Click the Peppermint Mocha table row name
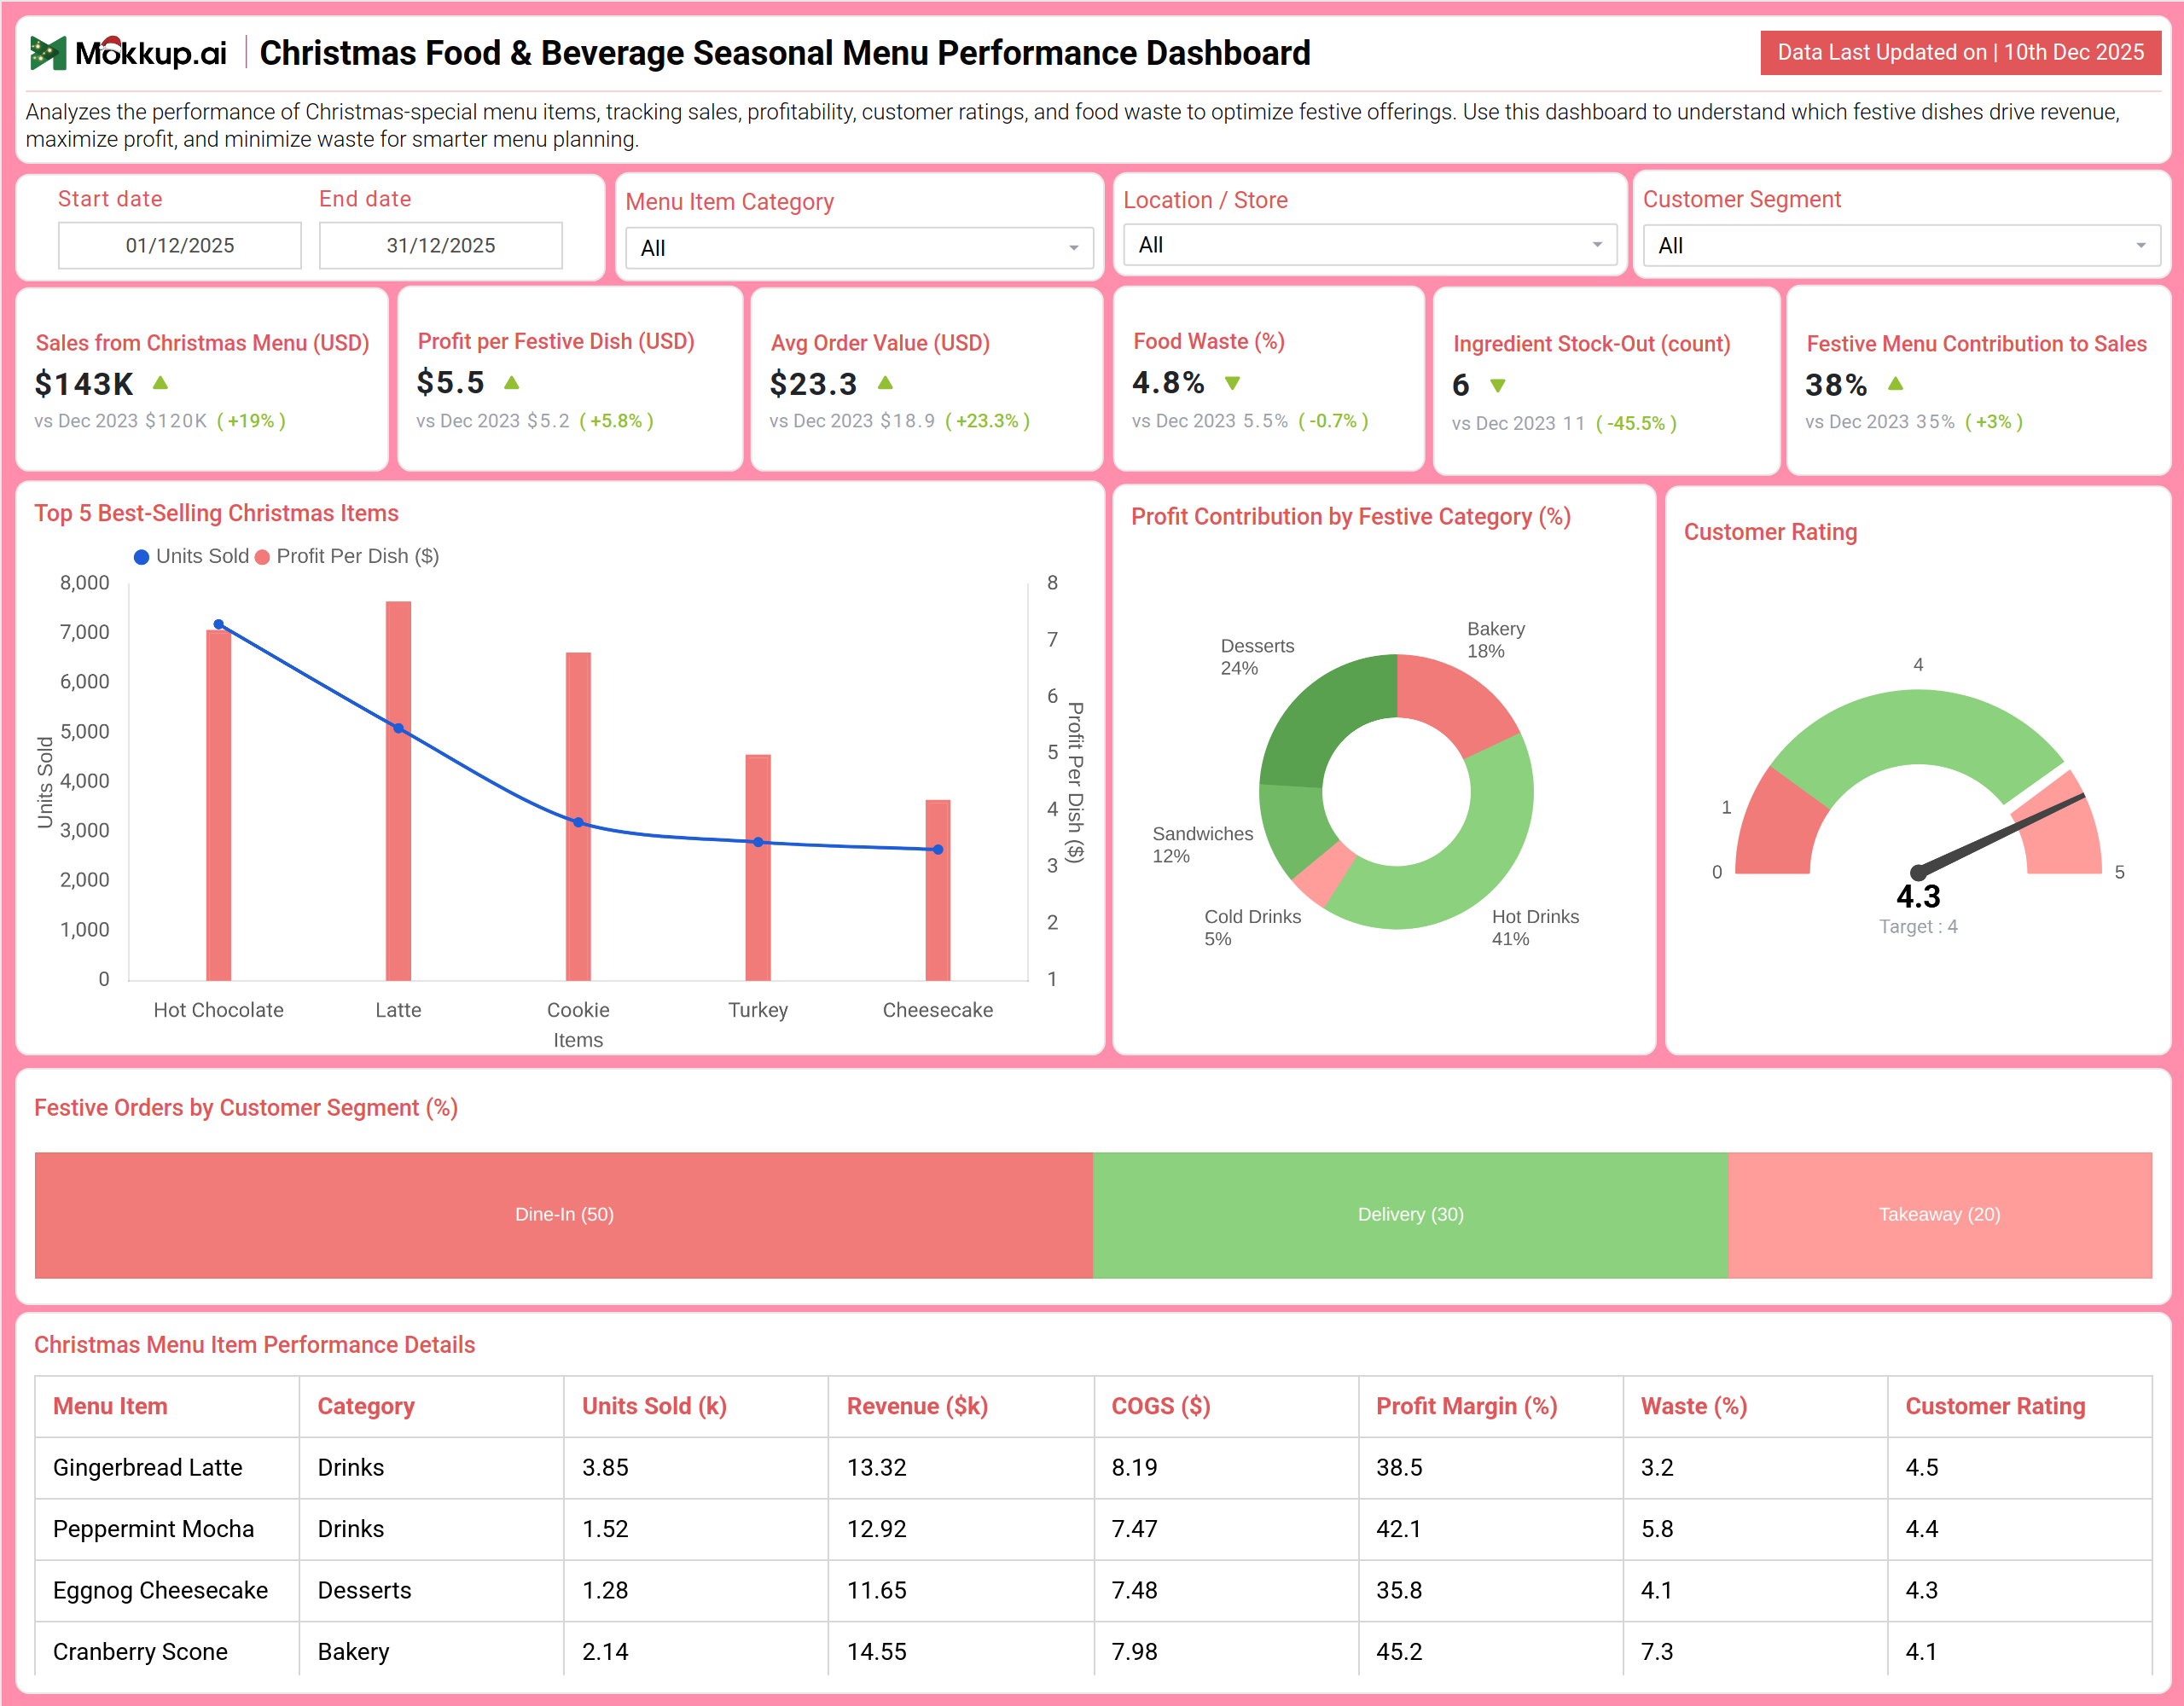2184x1706 pixels. click(154, 1529)
